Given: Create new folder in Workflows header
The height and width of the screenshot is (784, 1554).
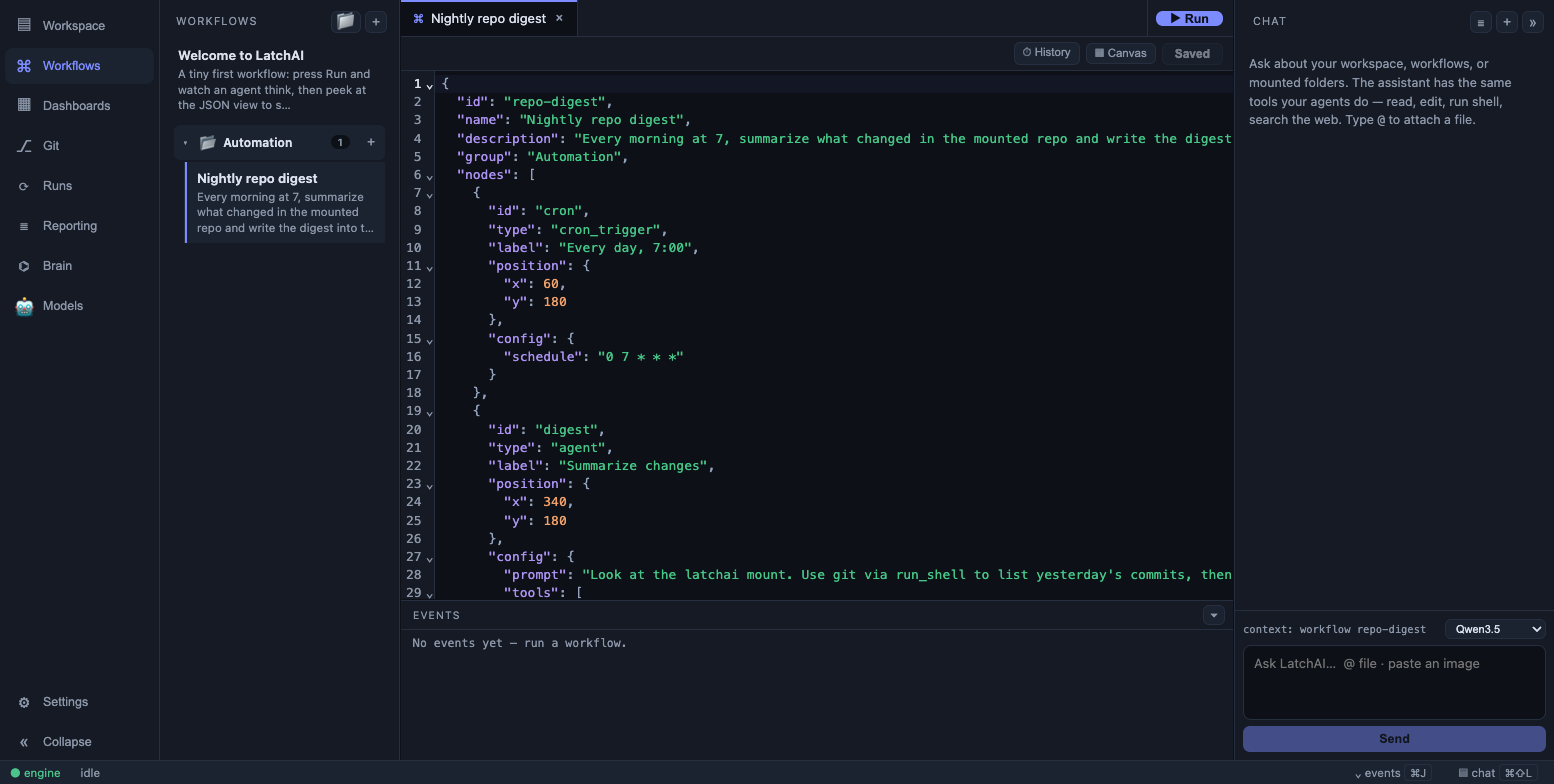Looking at the screenshot, I should (x=345, y=21).
